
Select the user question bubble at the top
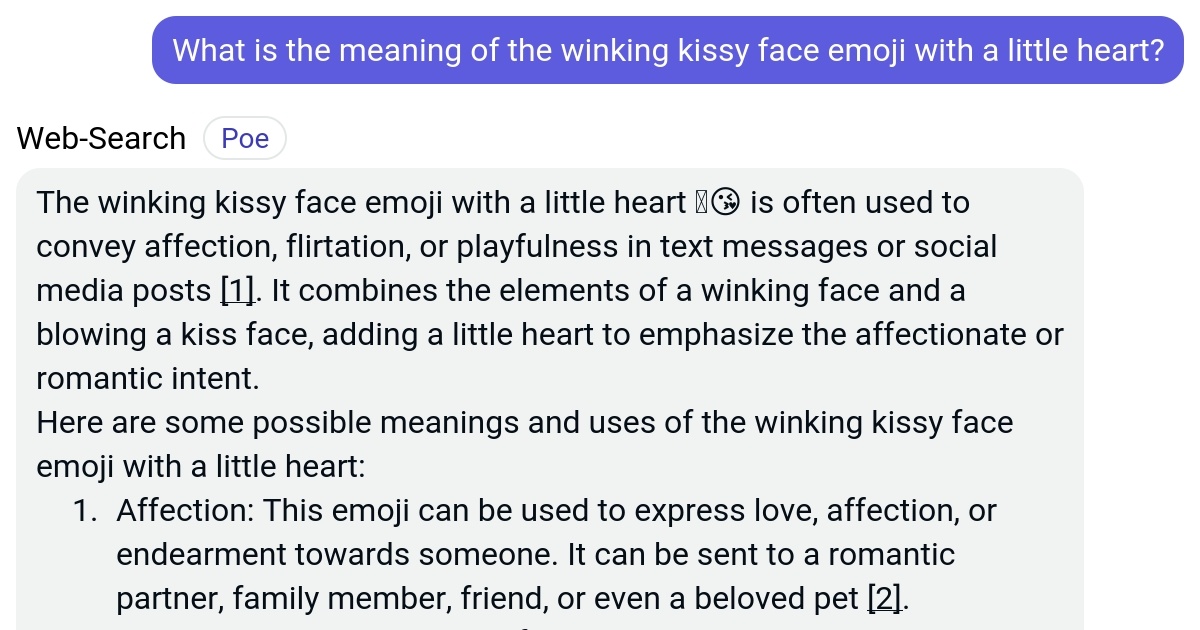[x=668, y=50]
